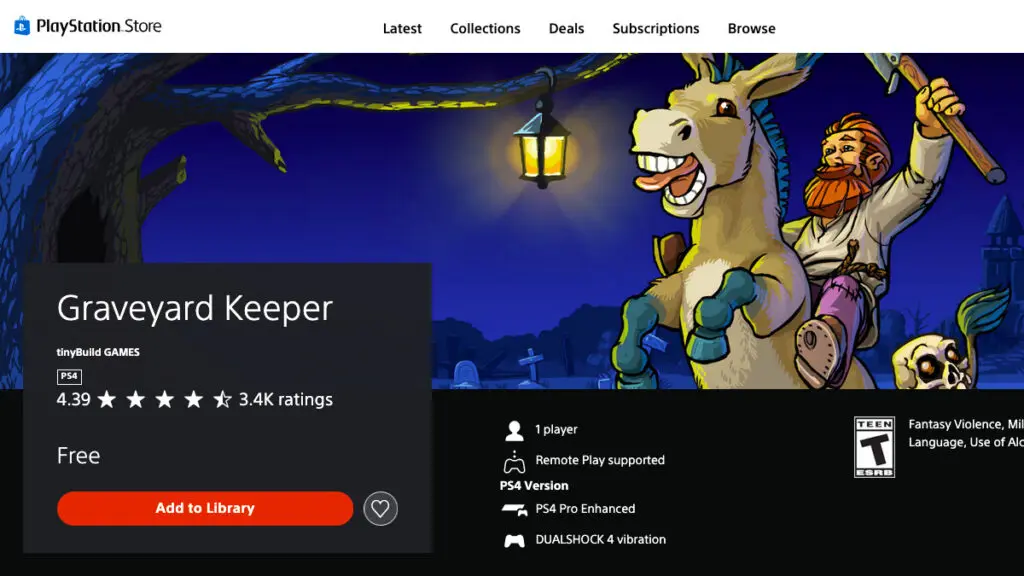
Task: Open the Browse menu
Action: [751, 29]
